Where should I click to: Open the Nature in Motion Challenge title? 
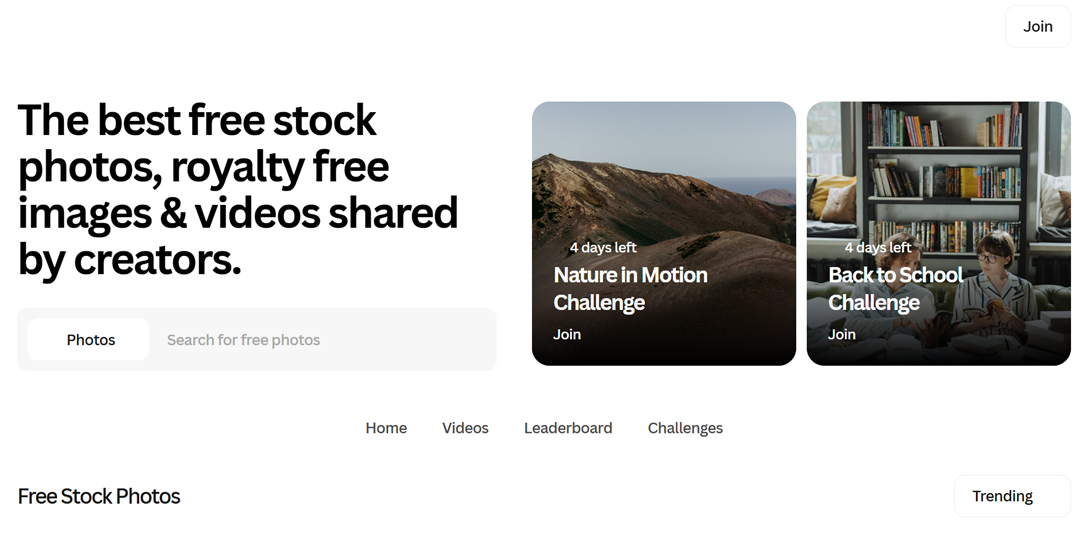coord(630,288)
